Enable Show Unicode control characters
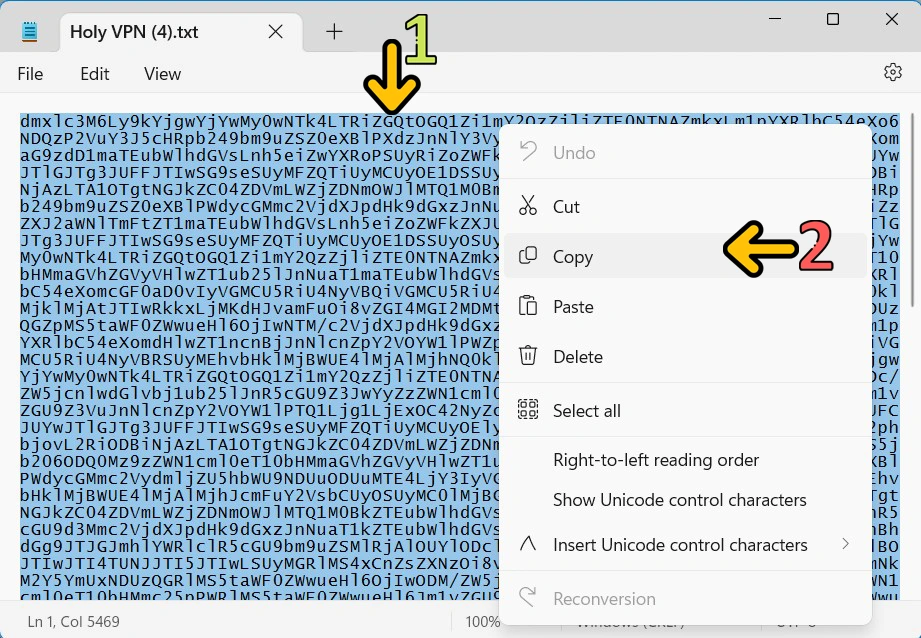 click(x=680, y=499)
